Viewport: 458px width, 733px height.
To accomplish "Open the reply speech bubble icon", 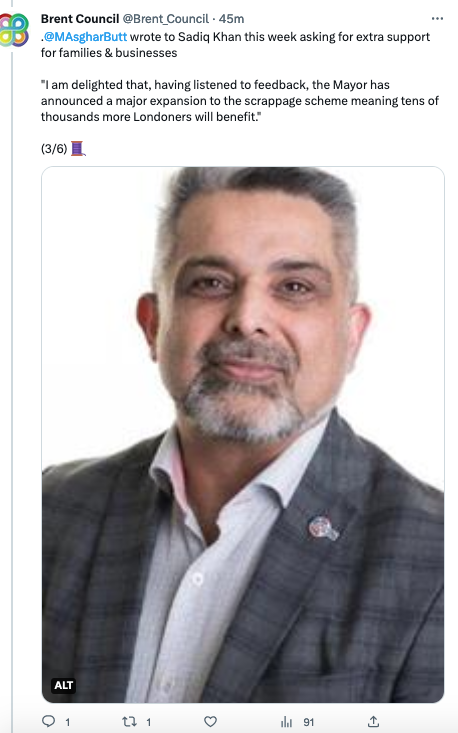I will click(x=49, y=721).
